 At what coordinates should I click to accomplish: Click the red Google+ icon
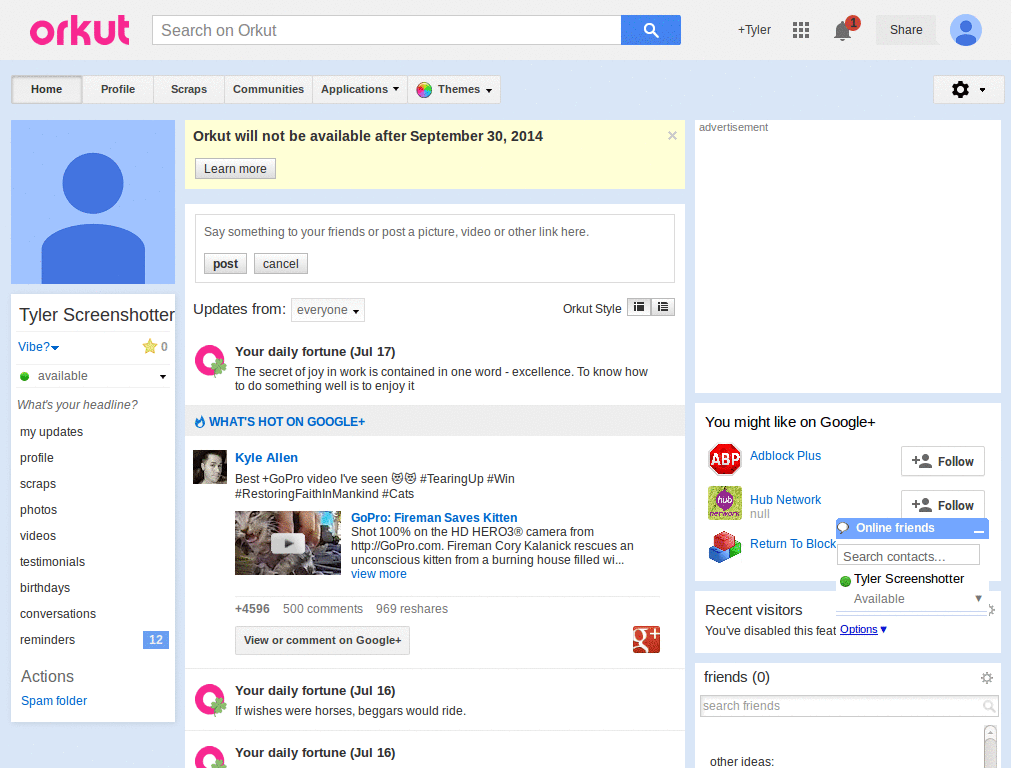(x=646, y=639)
